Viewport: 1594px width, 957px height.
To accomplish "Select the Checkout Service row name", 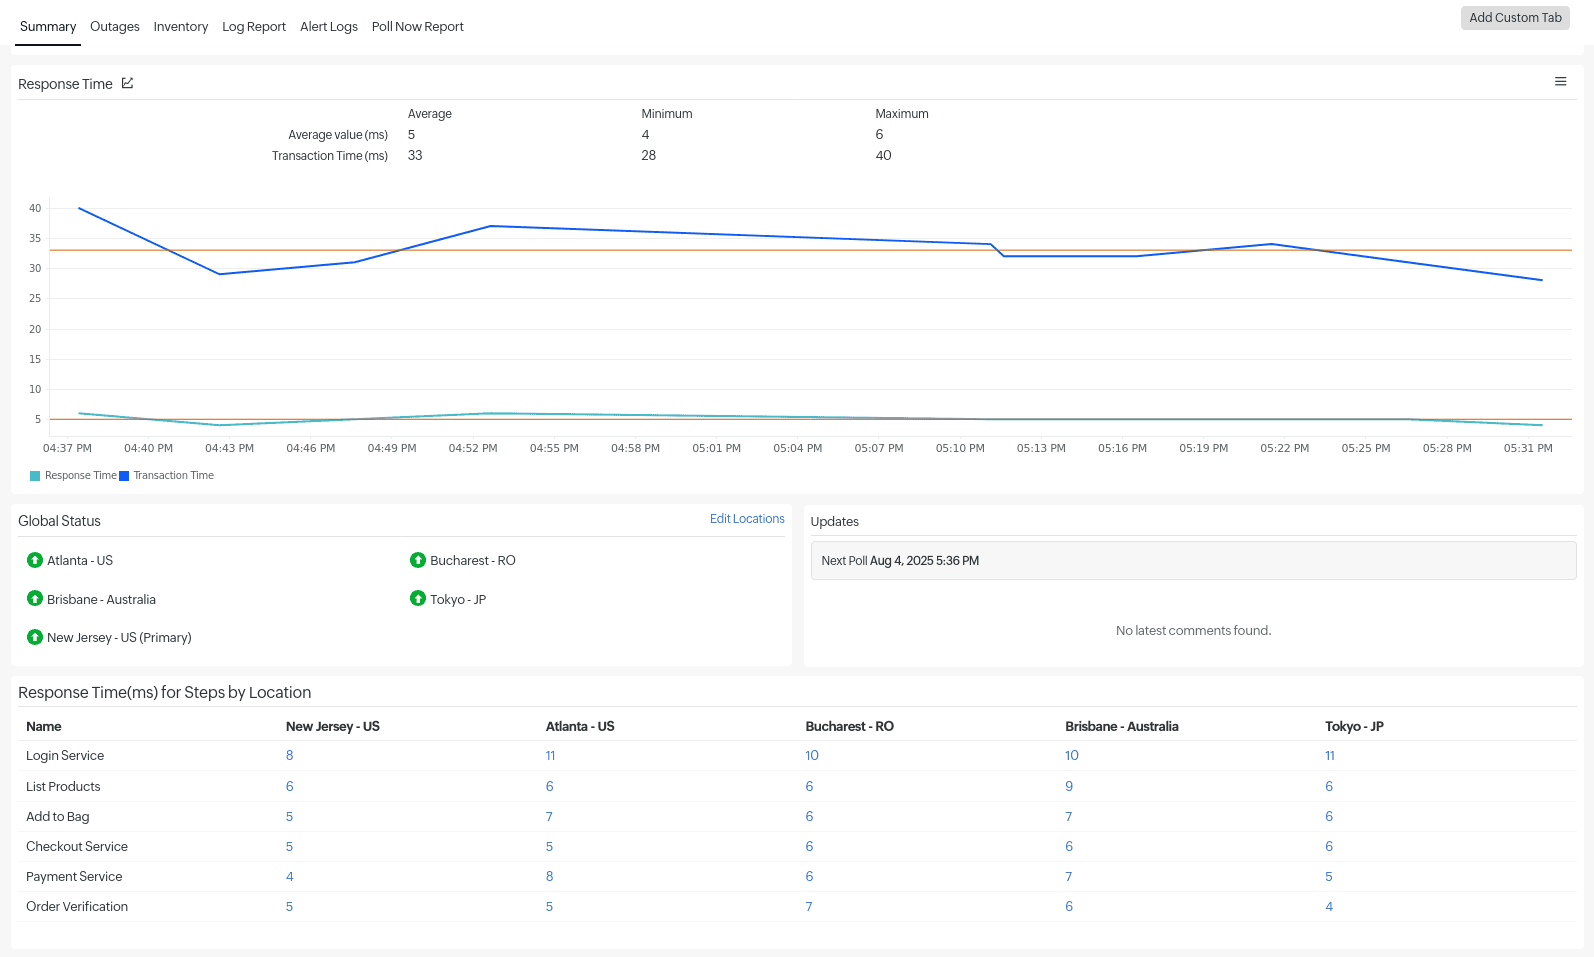I will (77, 846).
